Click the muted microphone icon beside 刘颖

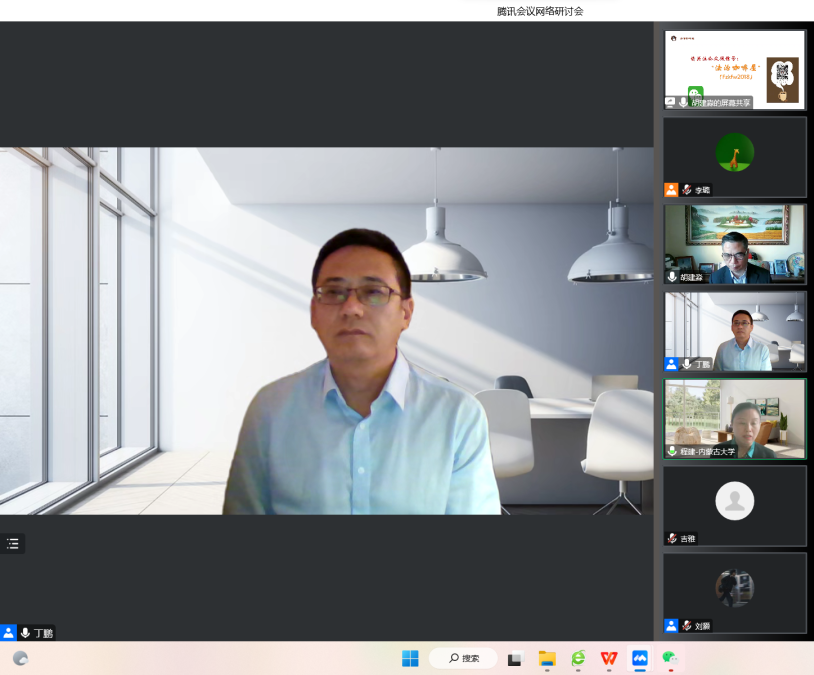[x=687, y=626]
